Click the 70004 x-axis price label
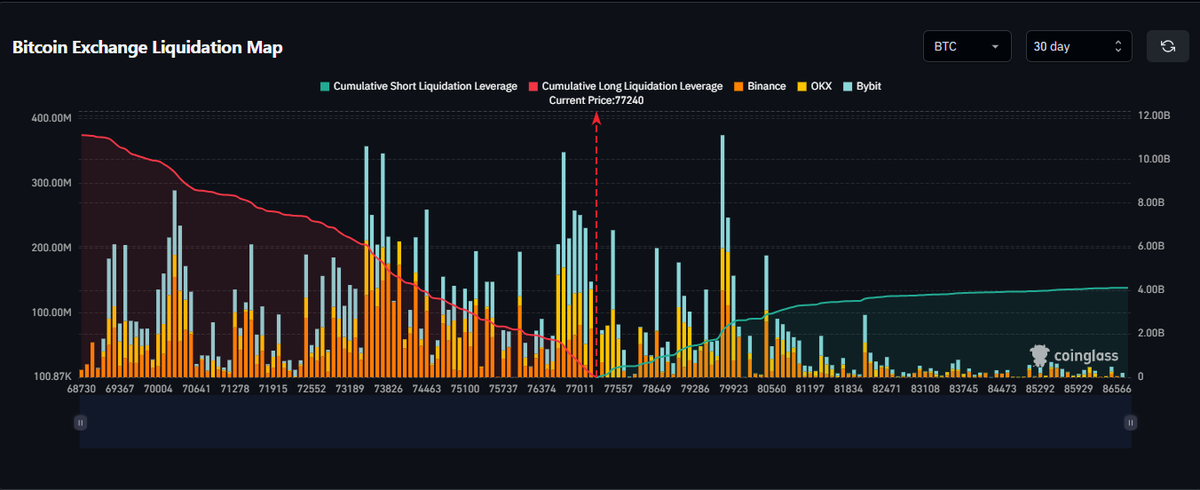1200x490 pixels. click(x=157, y=388)
